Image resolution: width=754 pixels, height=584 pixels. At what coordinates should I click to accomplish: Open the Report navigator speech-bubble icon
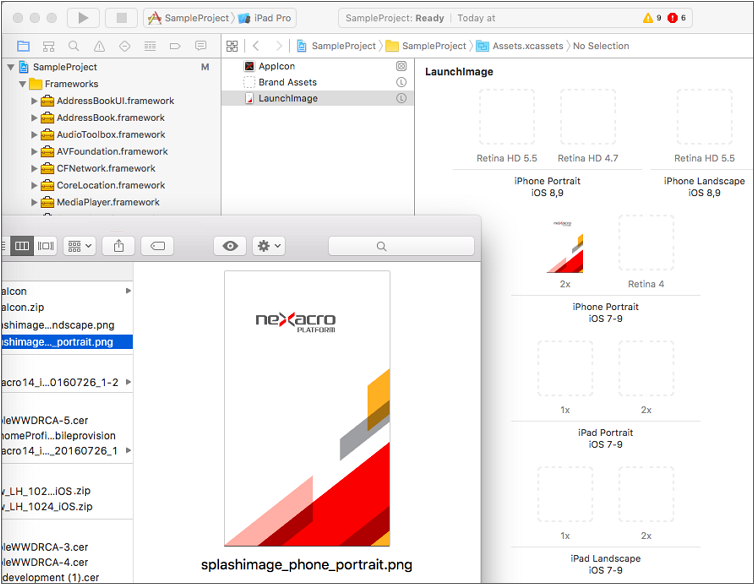tap(201, 46)
